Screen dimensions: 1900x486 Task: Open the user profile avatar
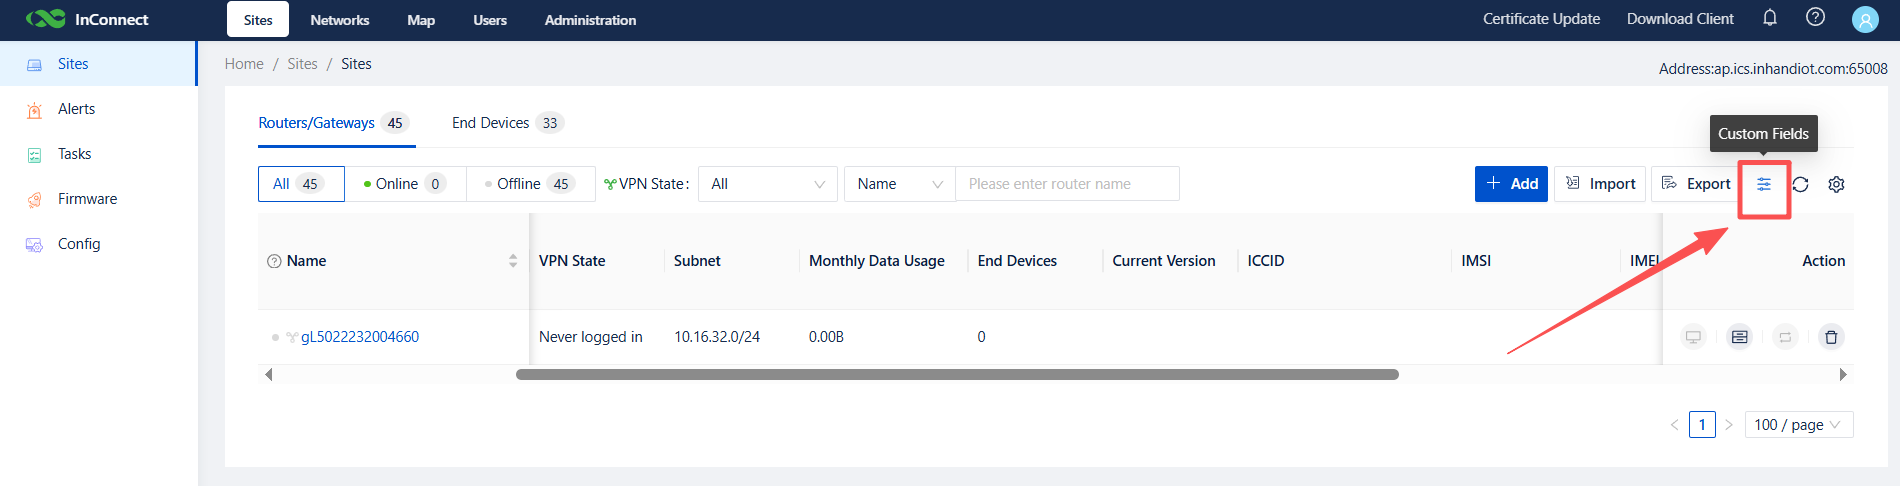[1865, 19]
